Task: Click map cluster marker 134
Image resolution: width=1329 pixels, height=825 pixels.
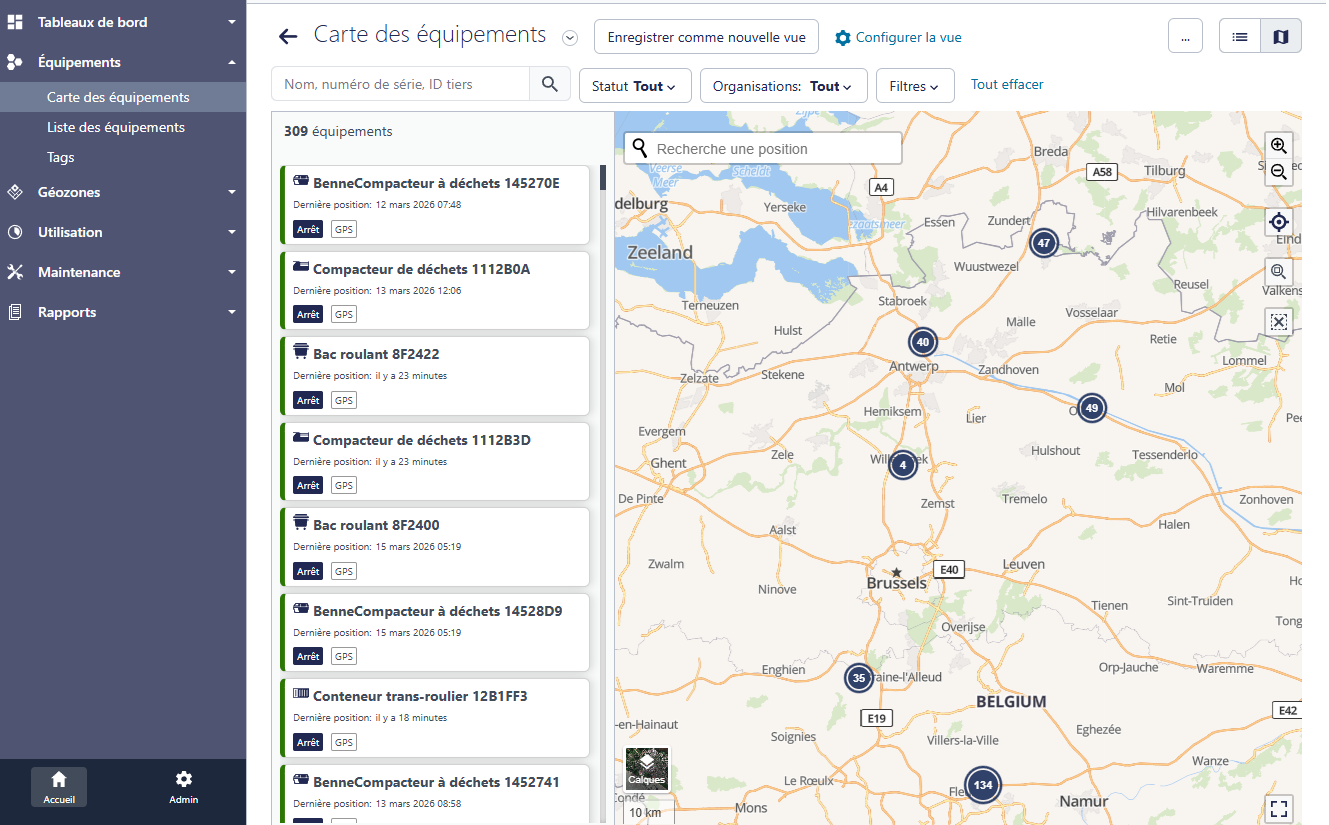Action: point(983,785)
